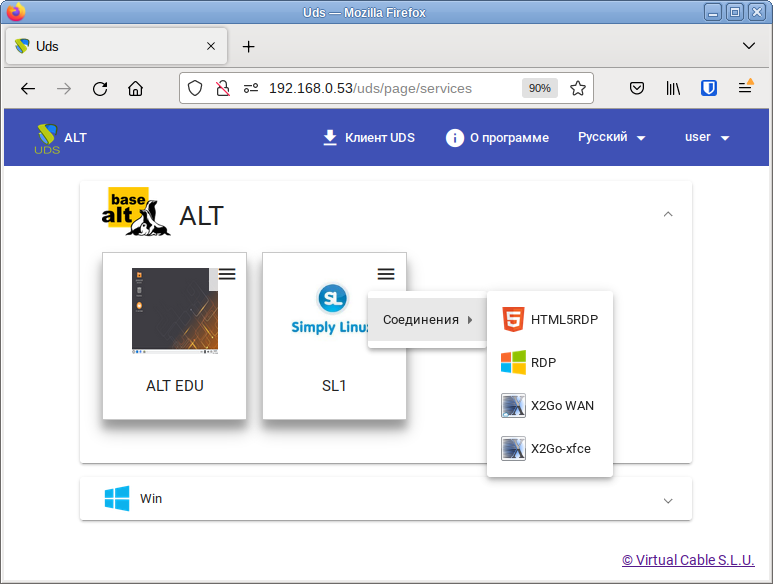Open the SL1 service hamburger menu

[x=386, y=274]
